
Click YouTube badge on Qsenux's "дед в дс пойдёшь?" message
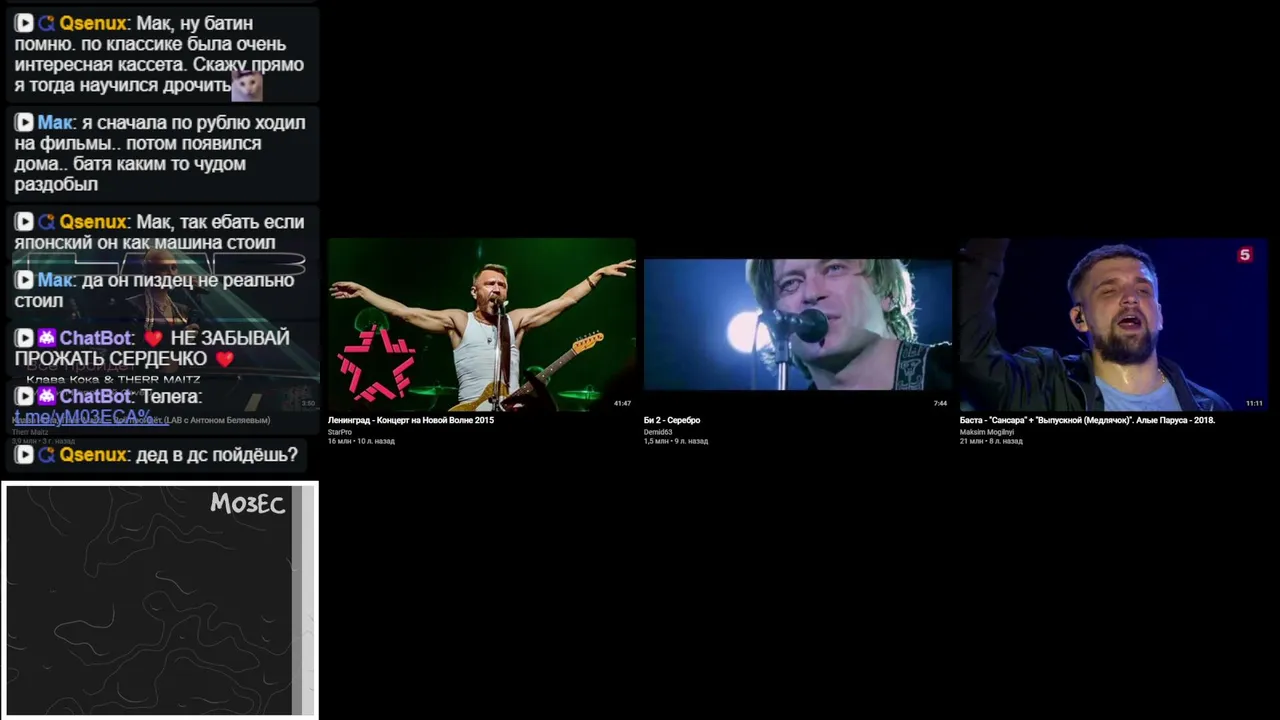coord(24,455)
